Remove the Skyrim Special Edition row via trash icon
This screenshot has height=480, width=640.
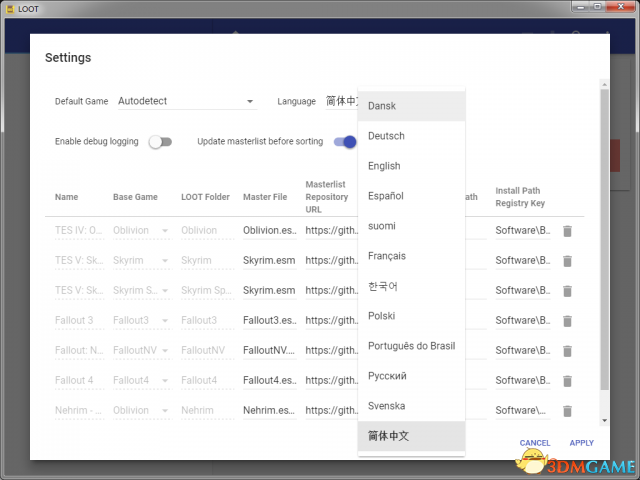pos(567,291)
